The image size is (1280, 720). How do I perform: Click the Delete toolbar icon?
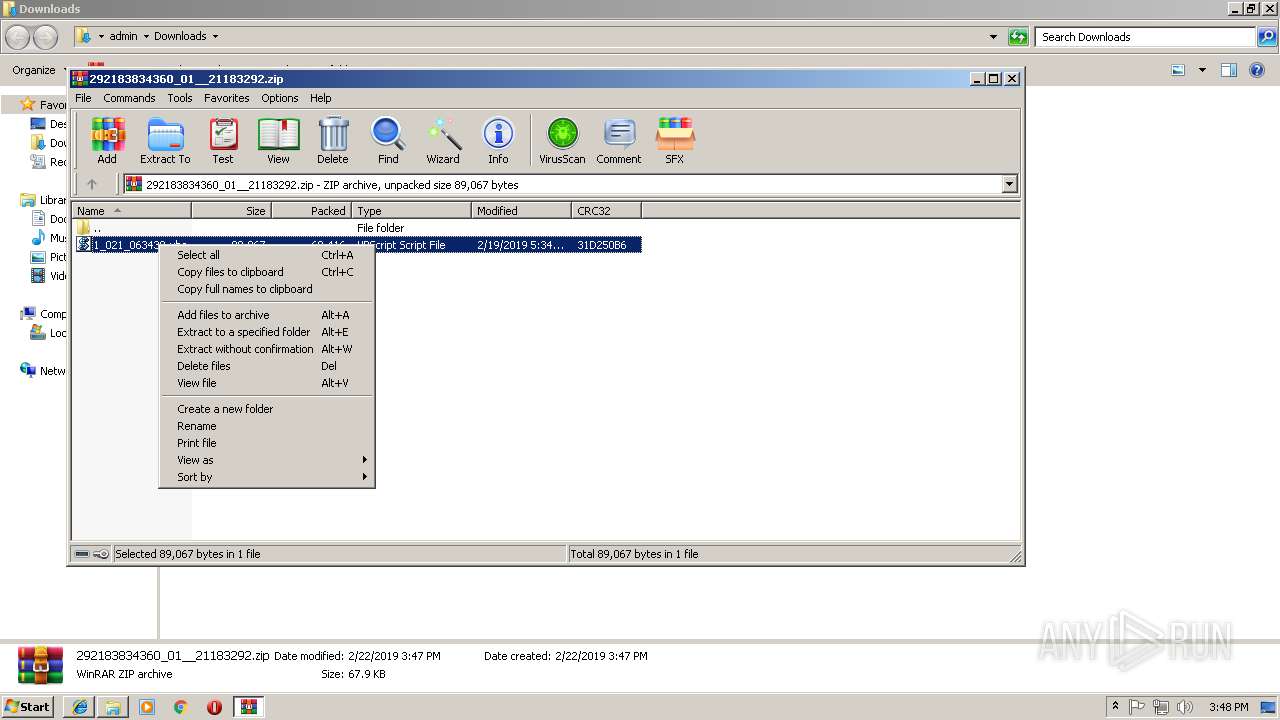pos(333,140)
